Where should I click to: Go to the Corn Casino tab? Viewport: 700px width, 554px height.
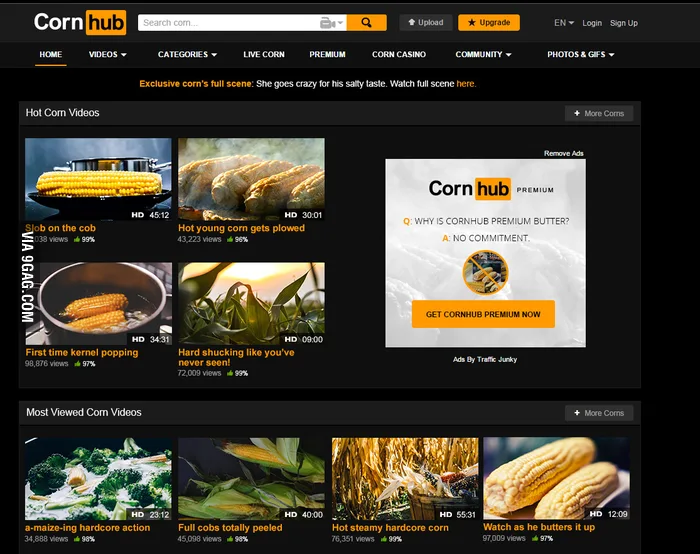pyautogui.click(x=399, y=54)
